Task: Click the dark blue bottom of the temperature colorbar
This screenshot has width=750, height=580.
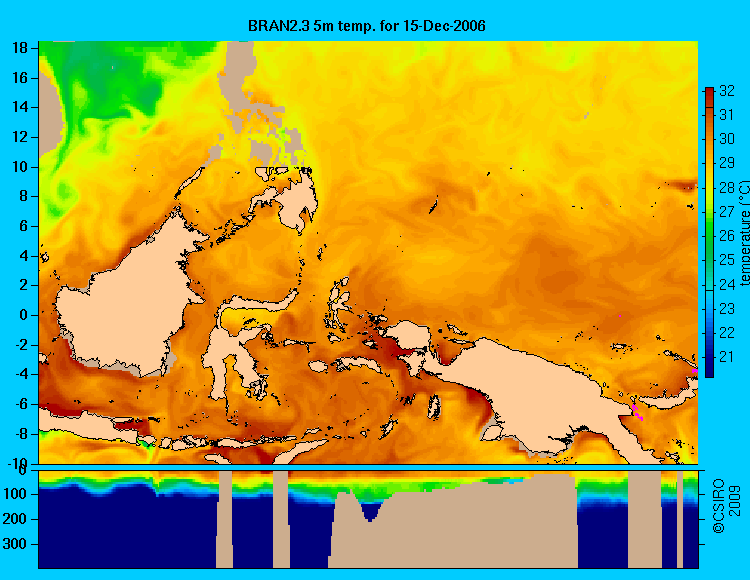Action: [x=709, y=367]
